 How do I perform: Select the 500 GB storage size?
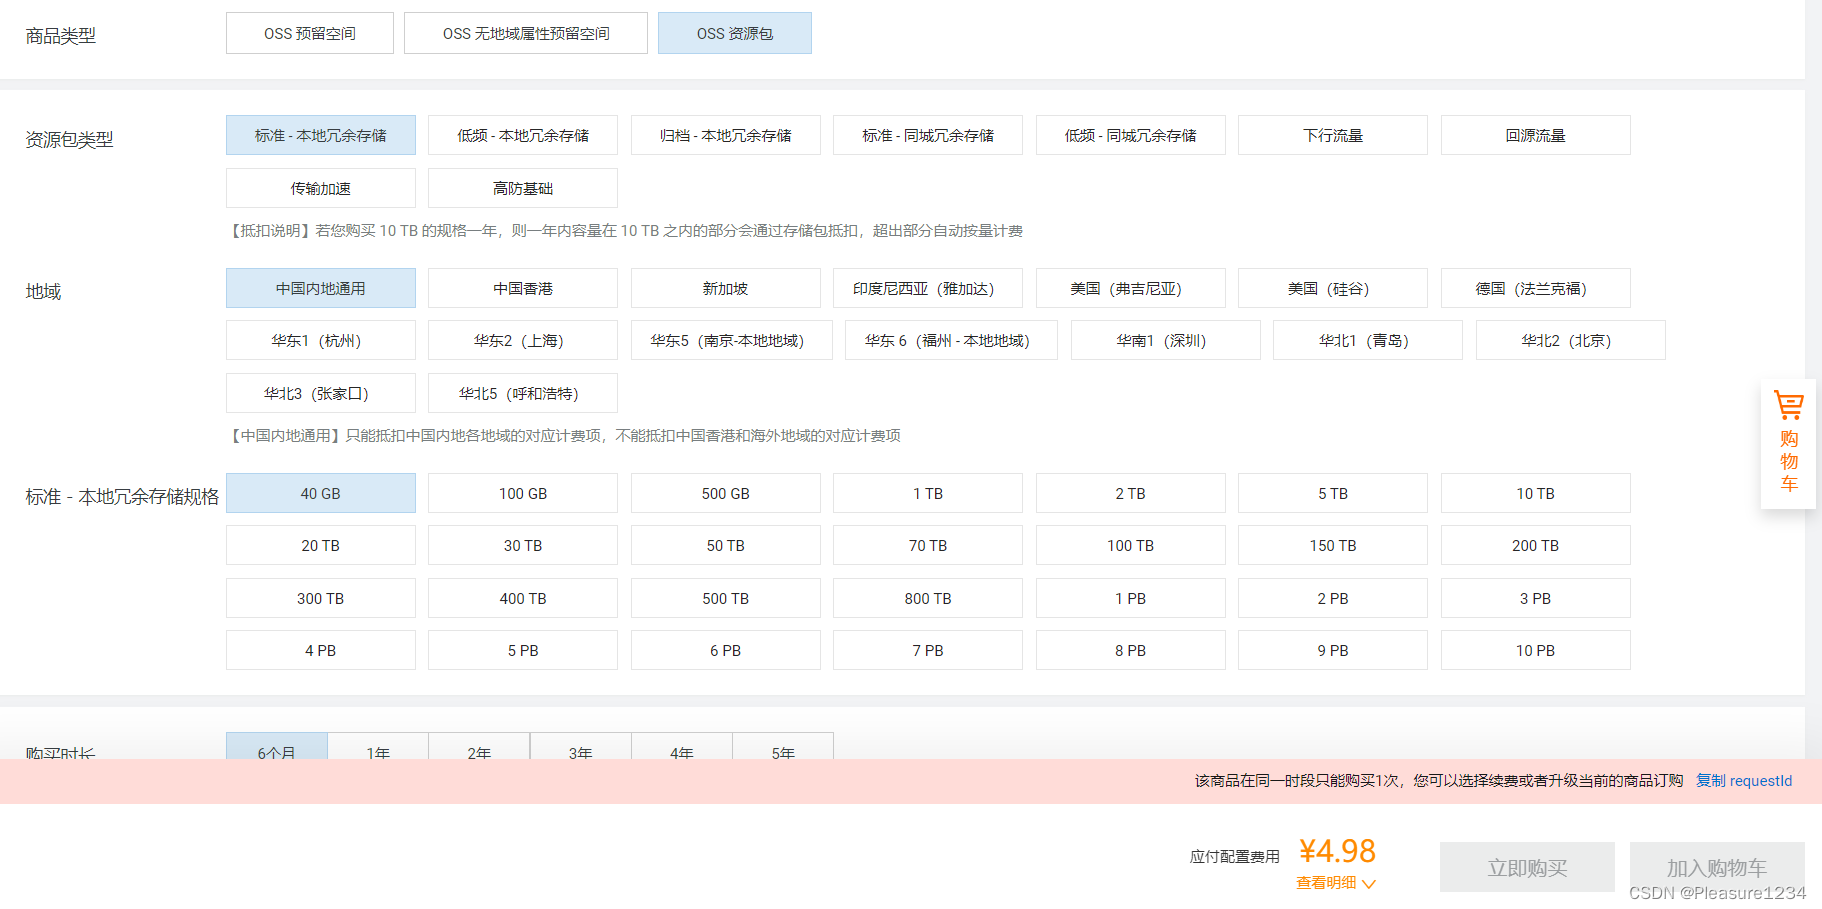pos(726,493)
